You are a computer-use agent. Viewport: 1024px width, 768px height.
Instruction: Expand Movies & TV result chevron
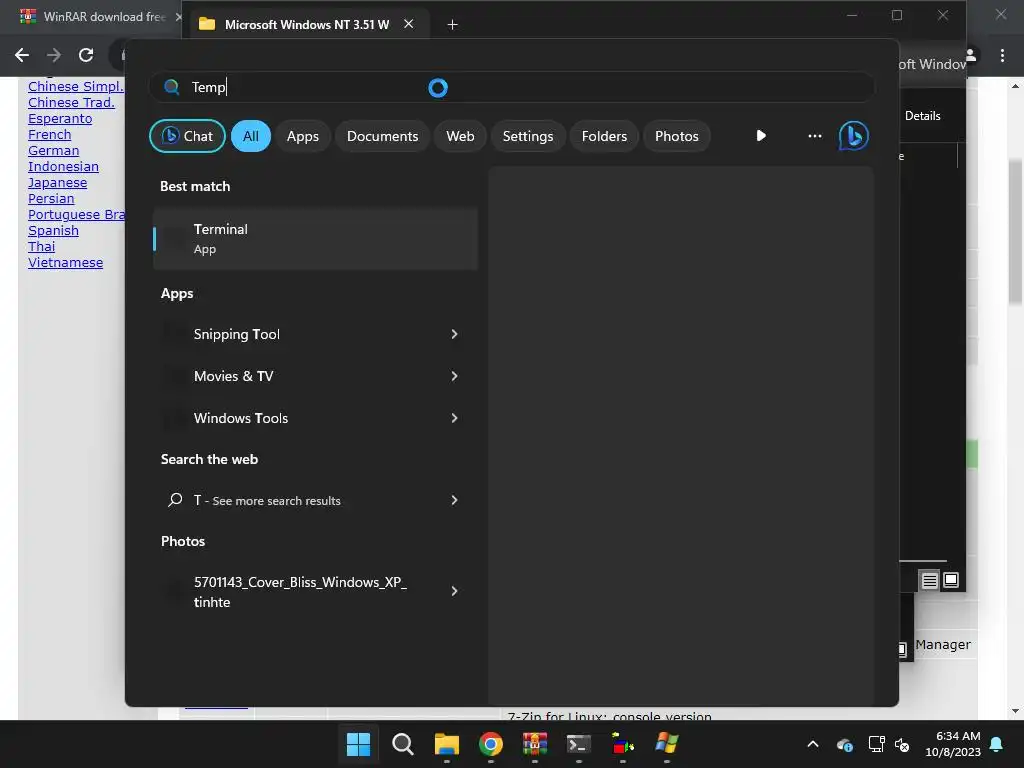[455, 376]
